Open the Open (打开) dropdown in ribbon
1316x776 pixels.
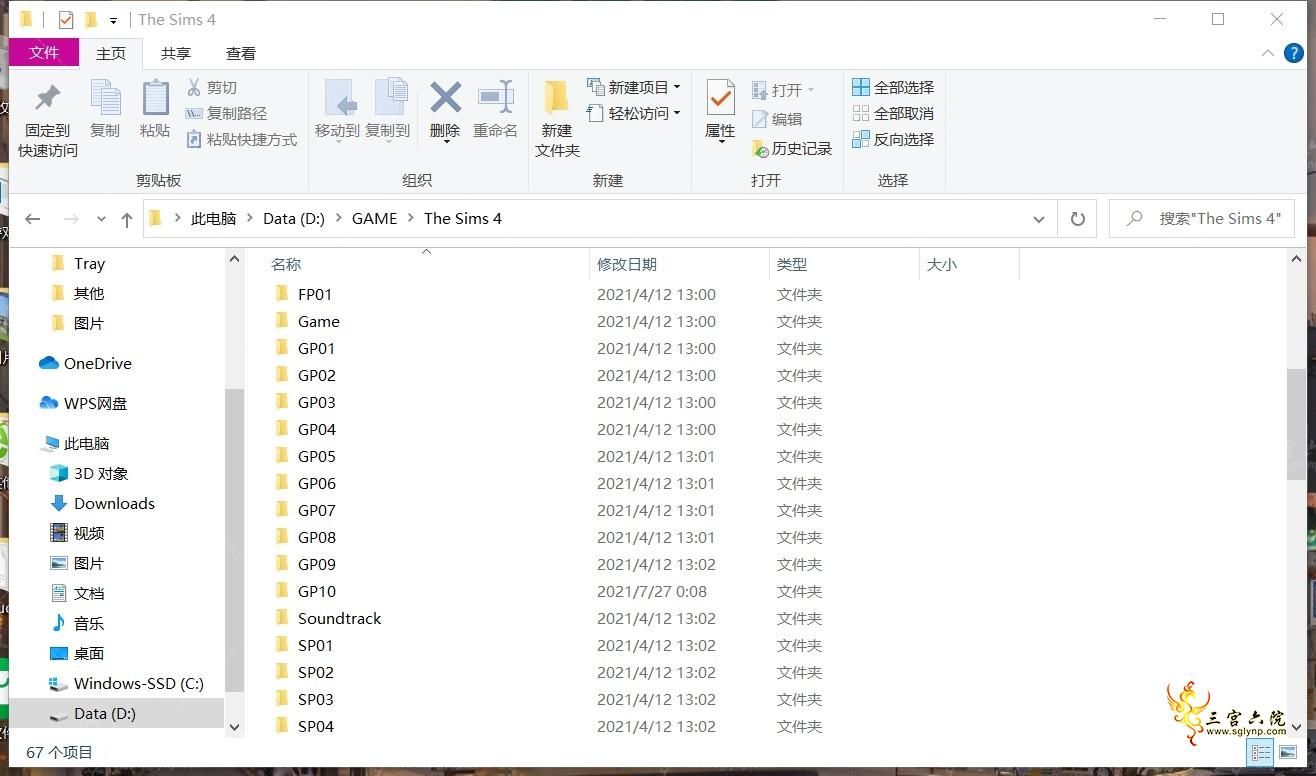click(783, 90)
